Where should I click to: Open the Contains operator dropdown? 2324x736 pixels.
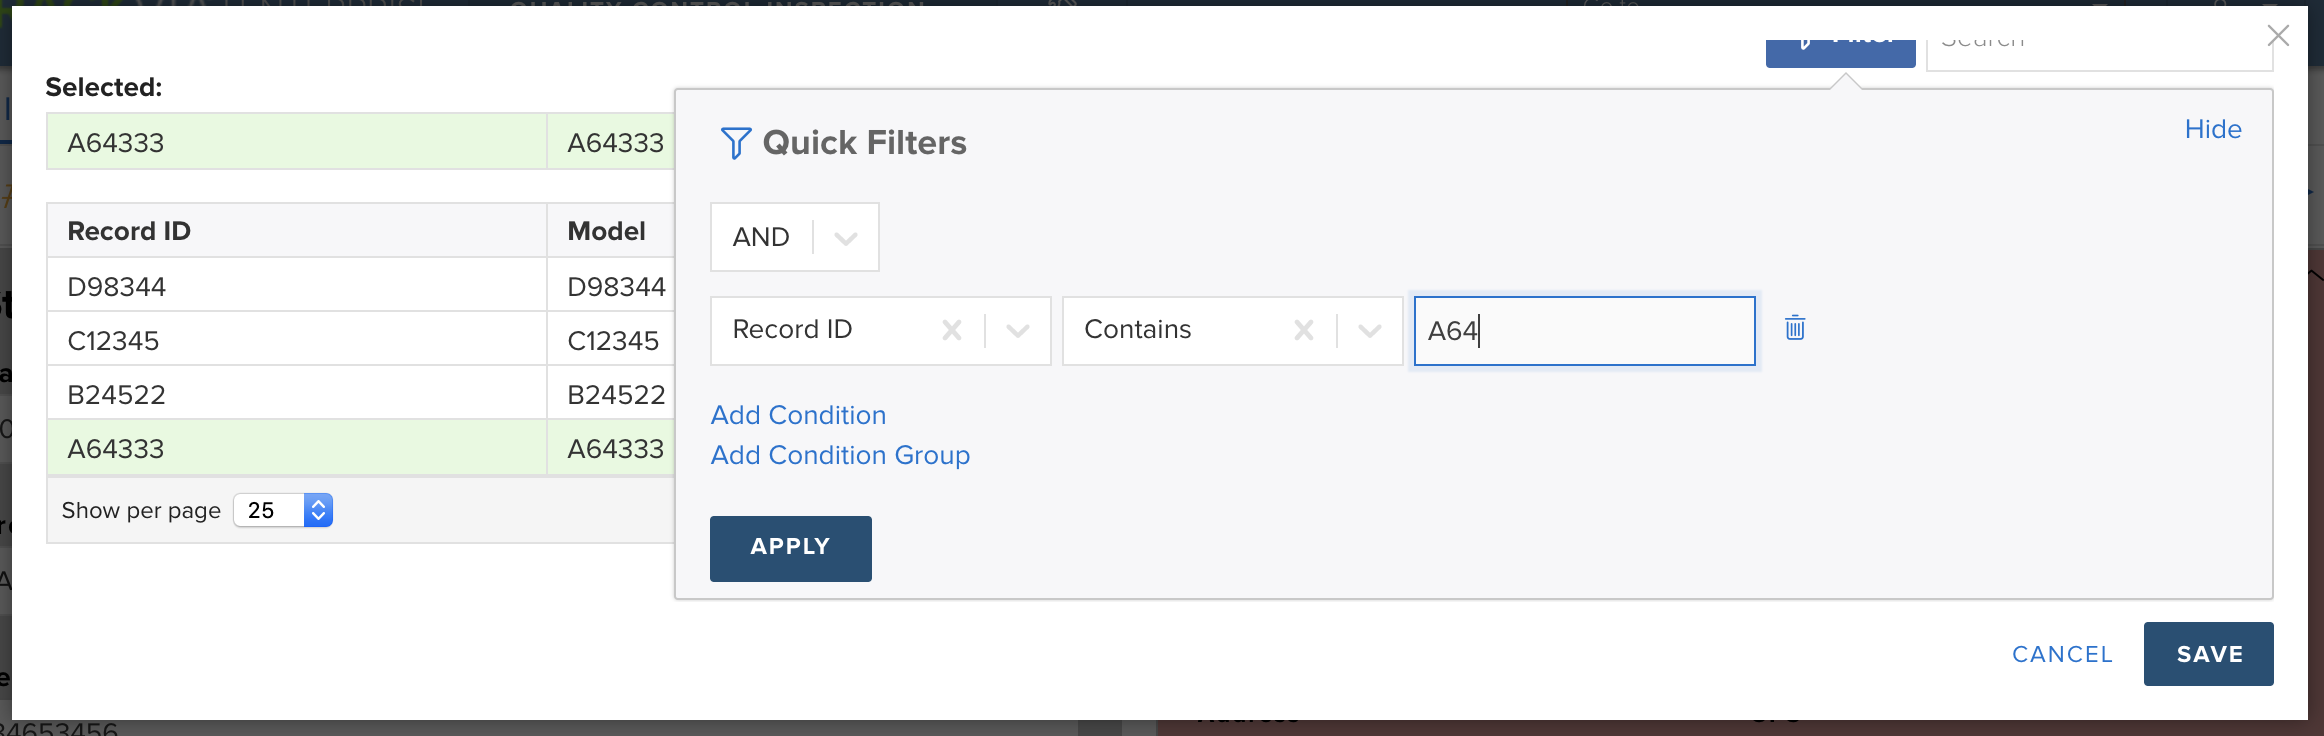tap(1370, 331)
